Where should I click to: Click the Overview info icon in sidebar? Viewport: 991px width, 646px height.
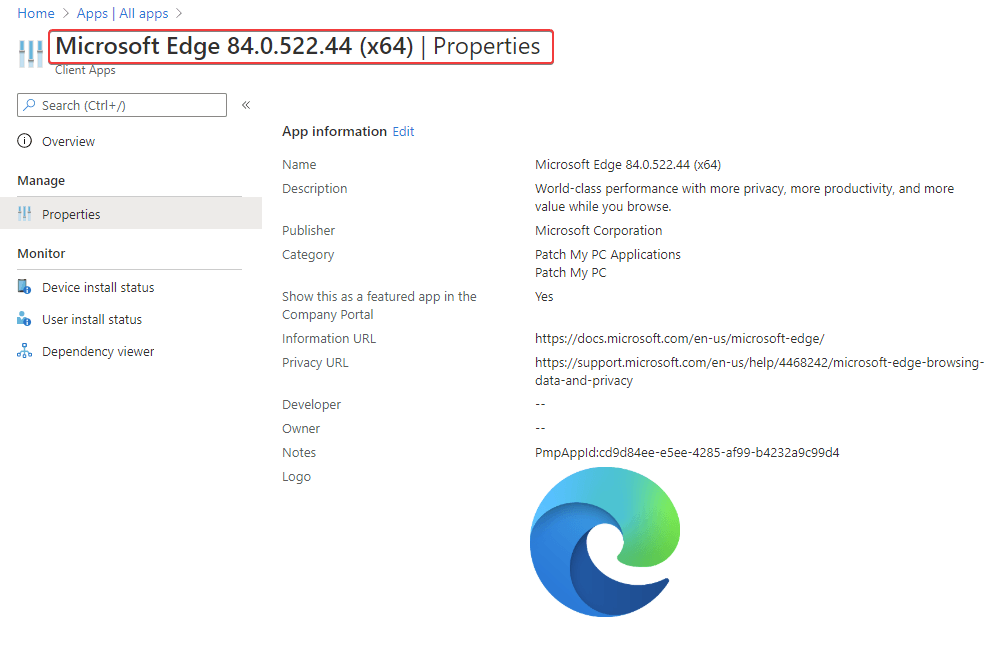point(25,142)
